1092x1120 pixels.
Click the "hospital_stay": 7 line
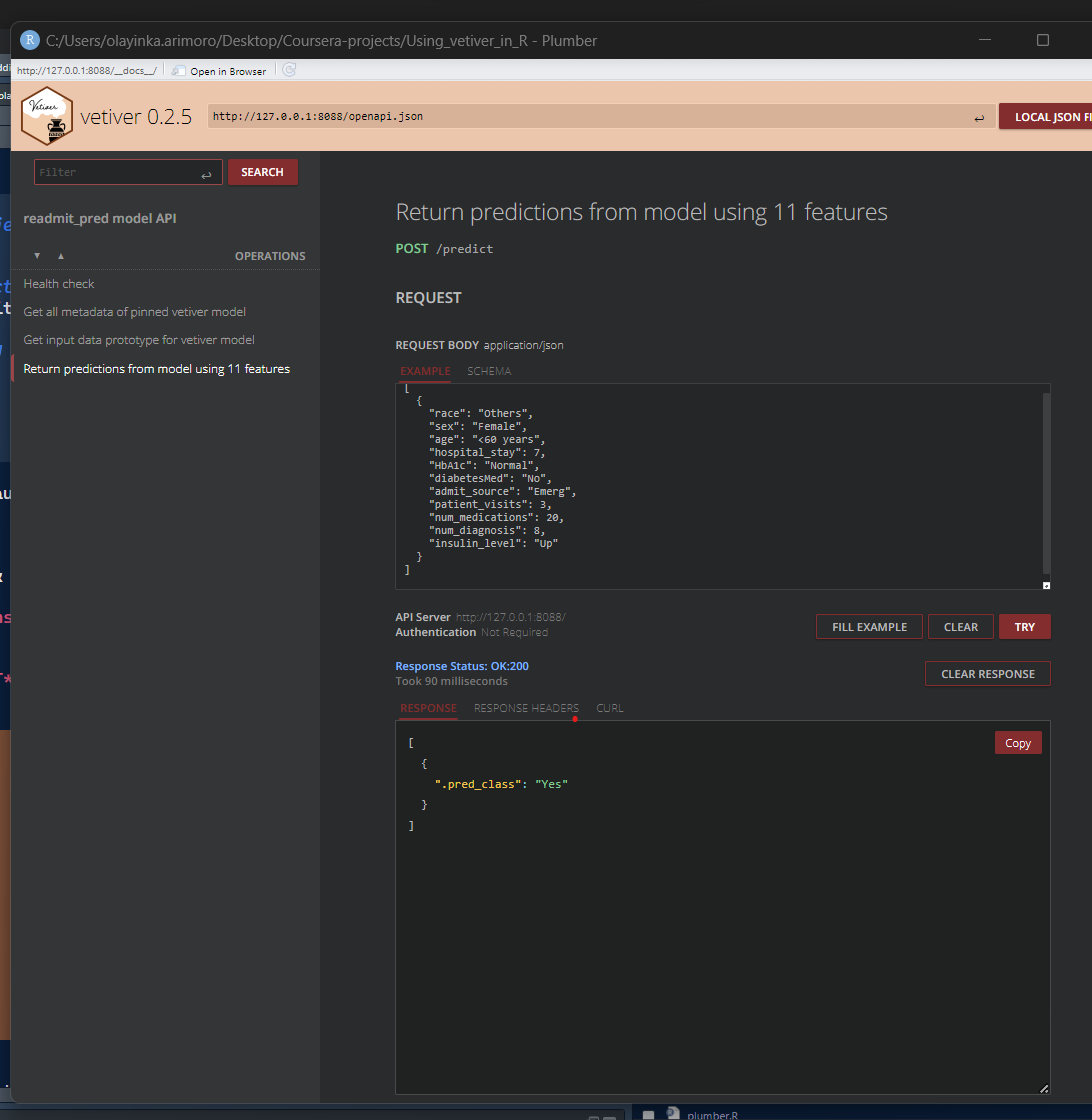point(487,452)
